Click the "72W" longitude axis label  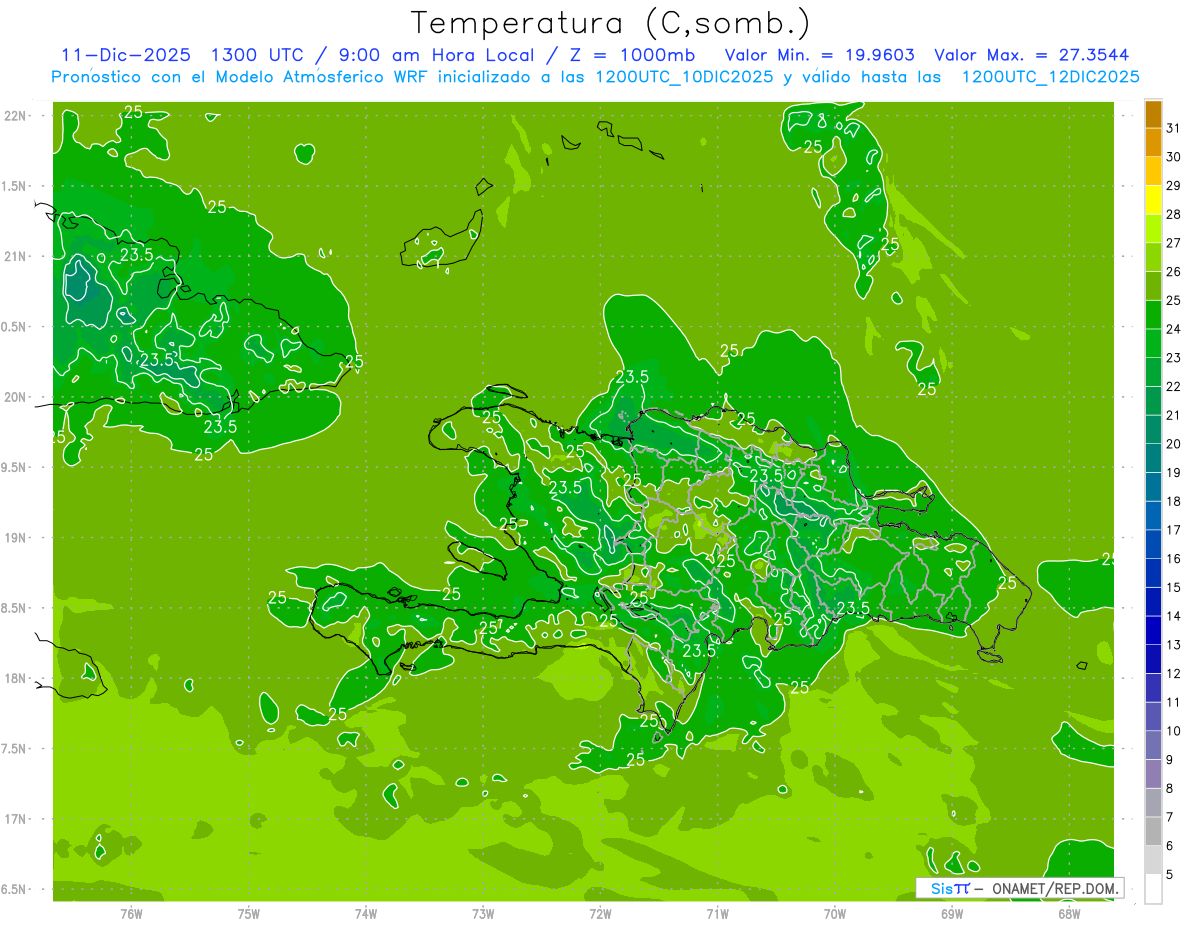tap(600, 913)
